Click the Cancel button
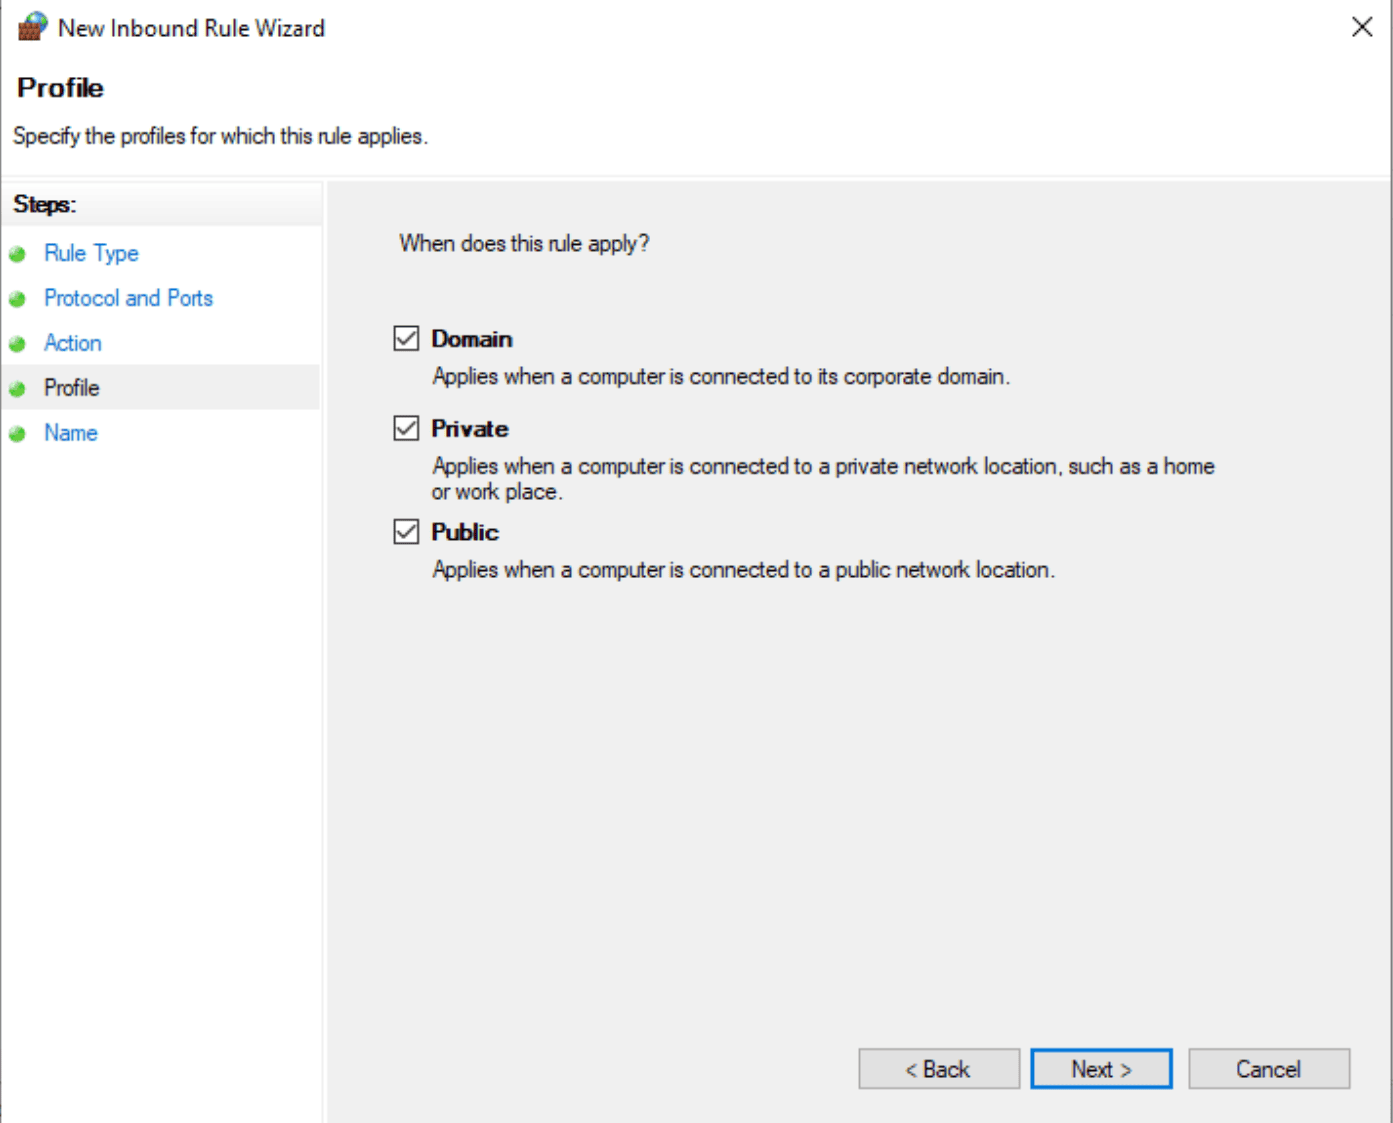 pyautogui.click(x=1268, y=1068)
